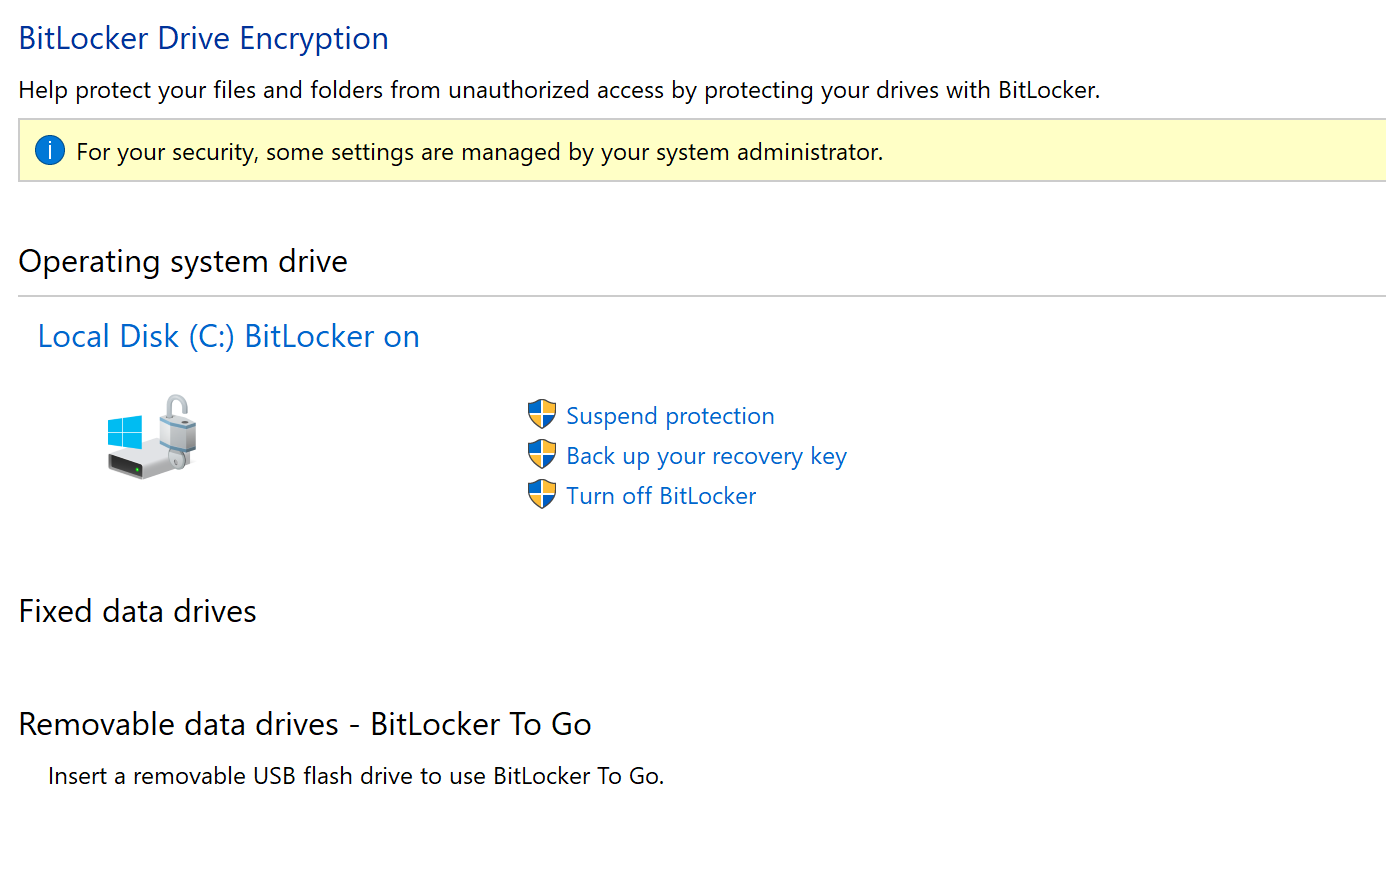
Task: Click the shield icon beside Suspend protection
Action: (x=542, y=415)
